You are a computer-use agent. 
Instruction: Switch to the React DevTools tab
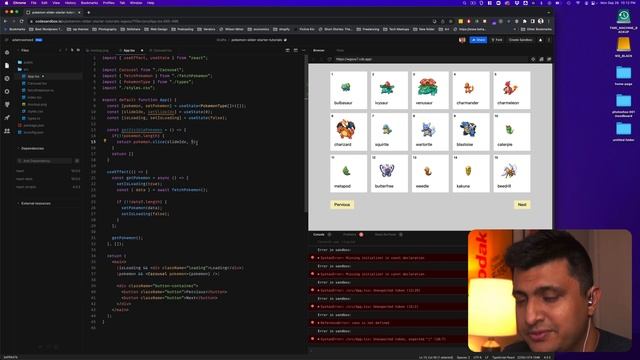click(x=385, y=235)
